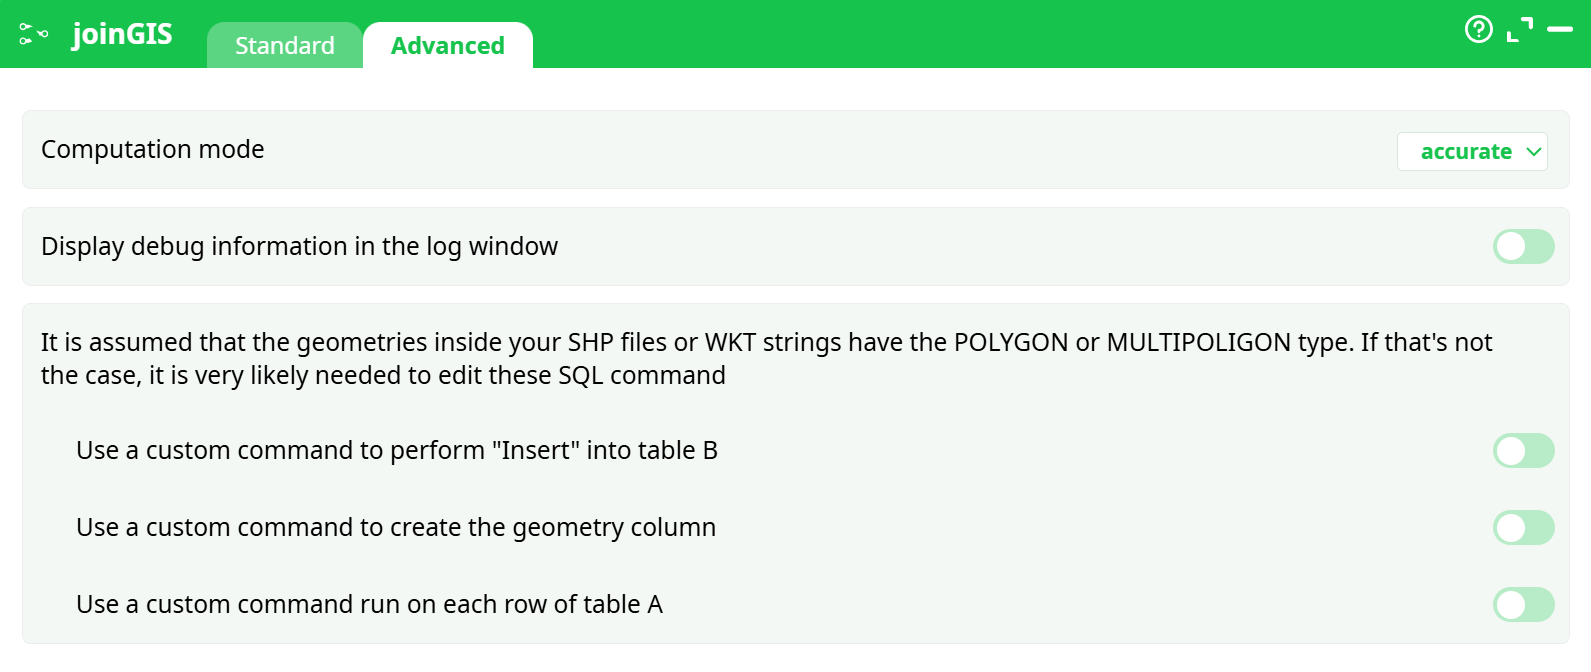Click the "Insert" into table B label text
The image size is (1591, 672).
point(396,451)
